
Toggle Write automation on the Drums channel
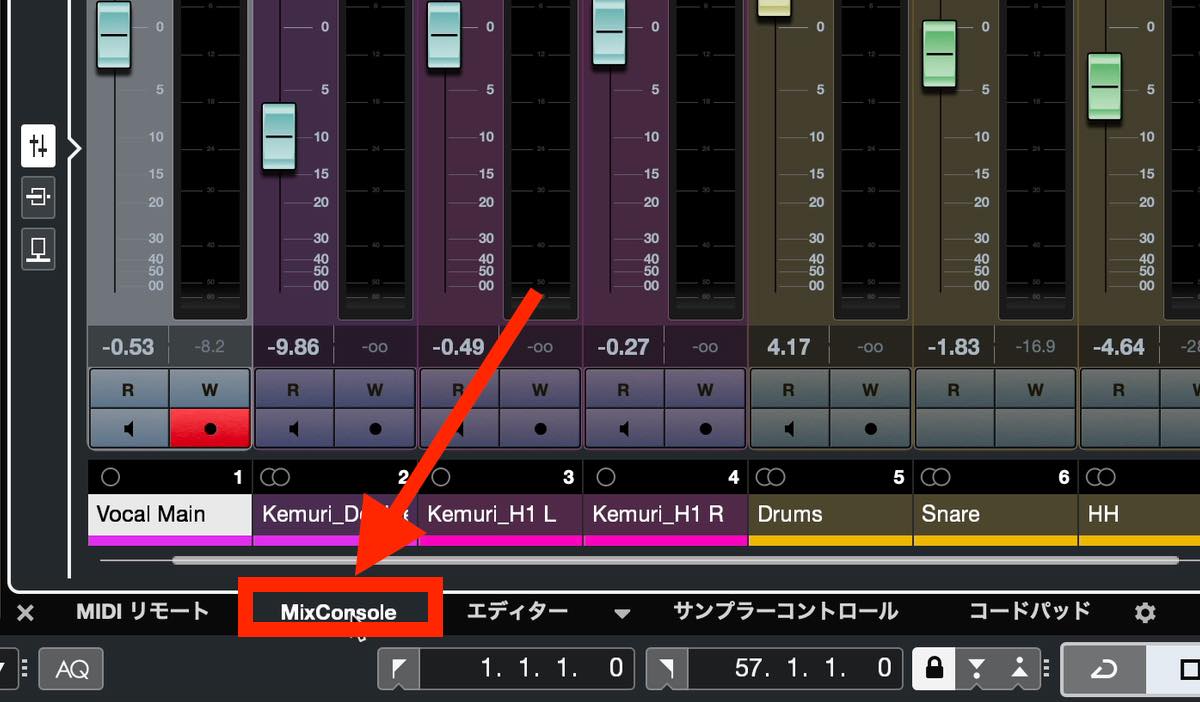[870, 389]
